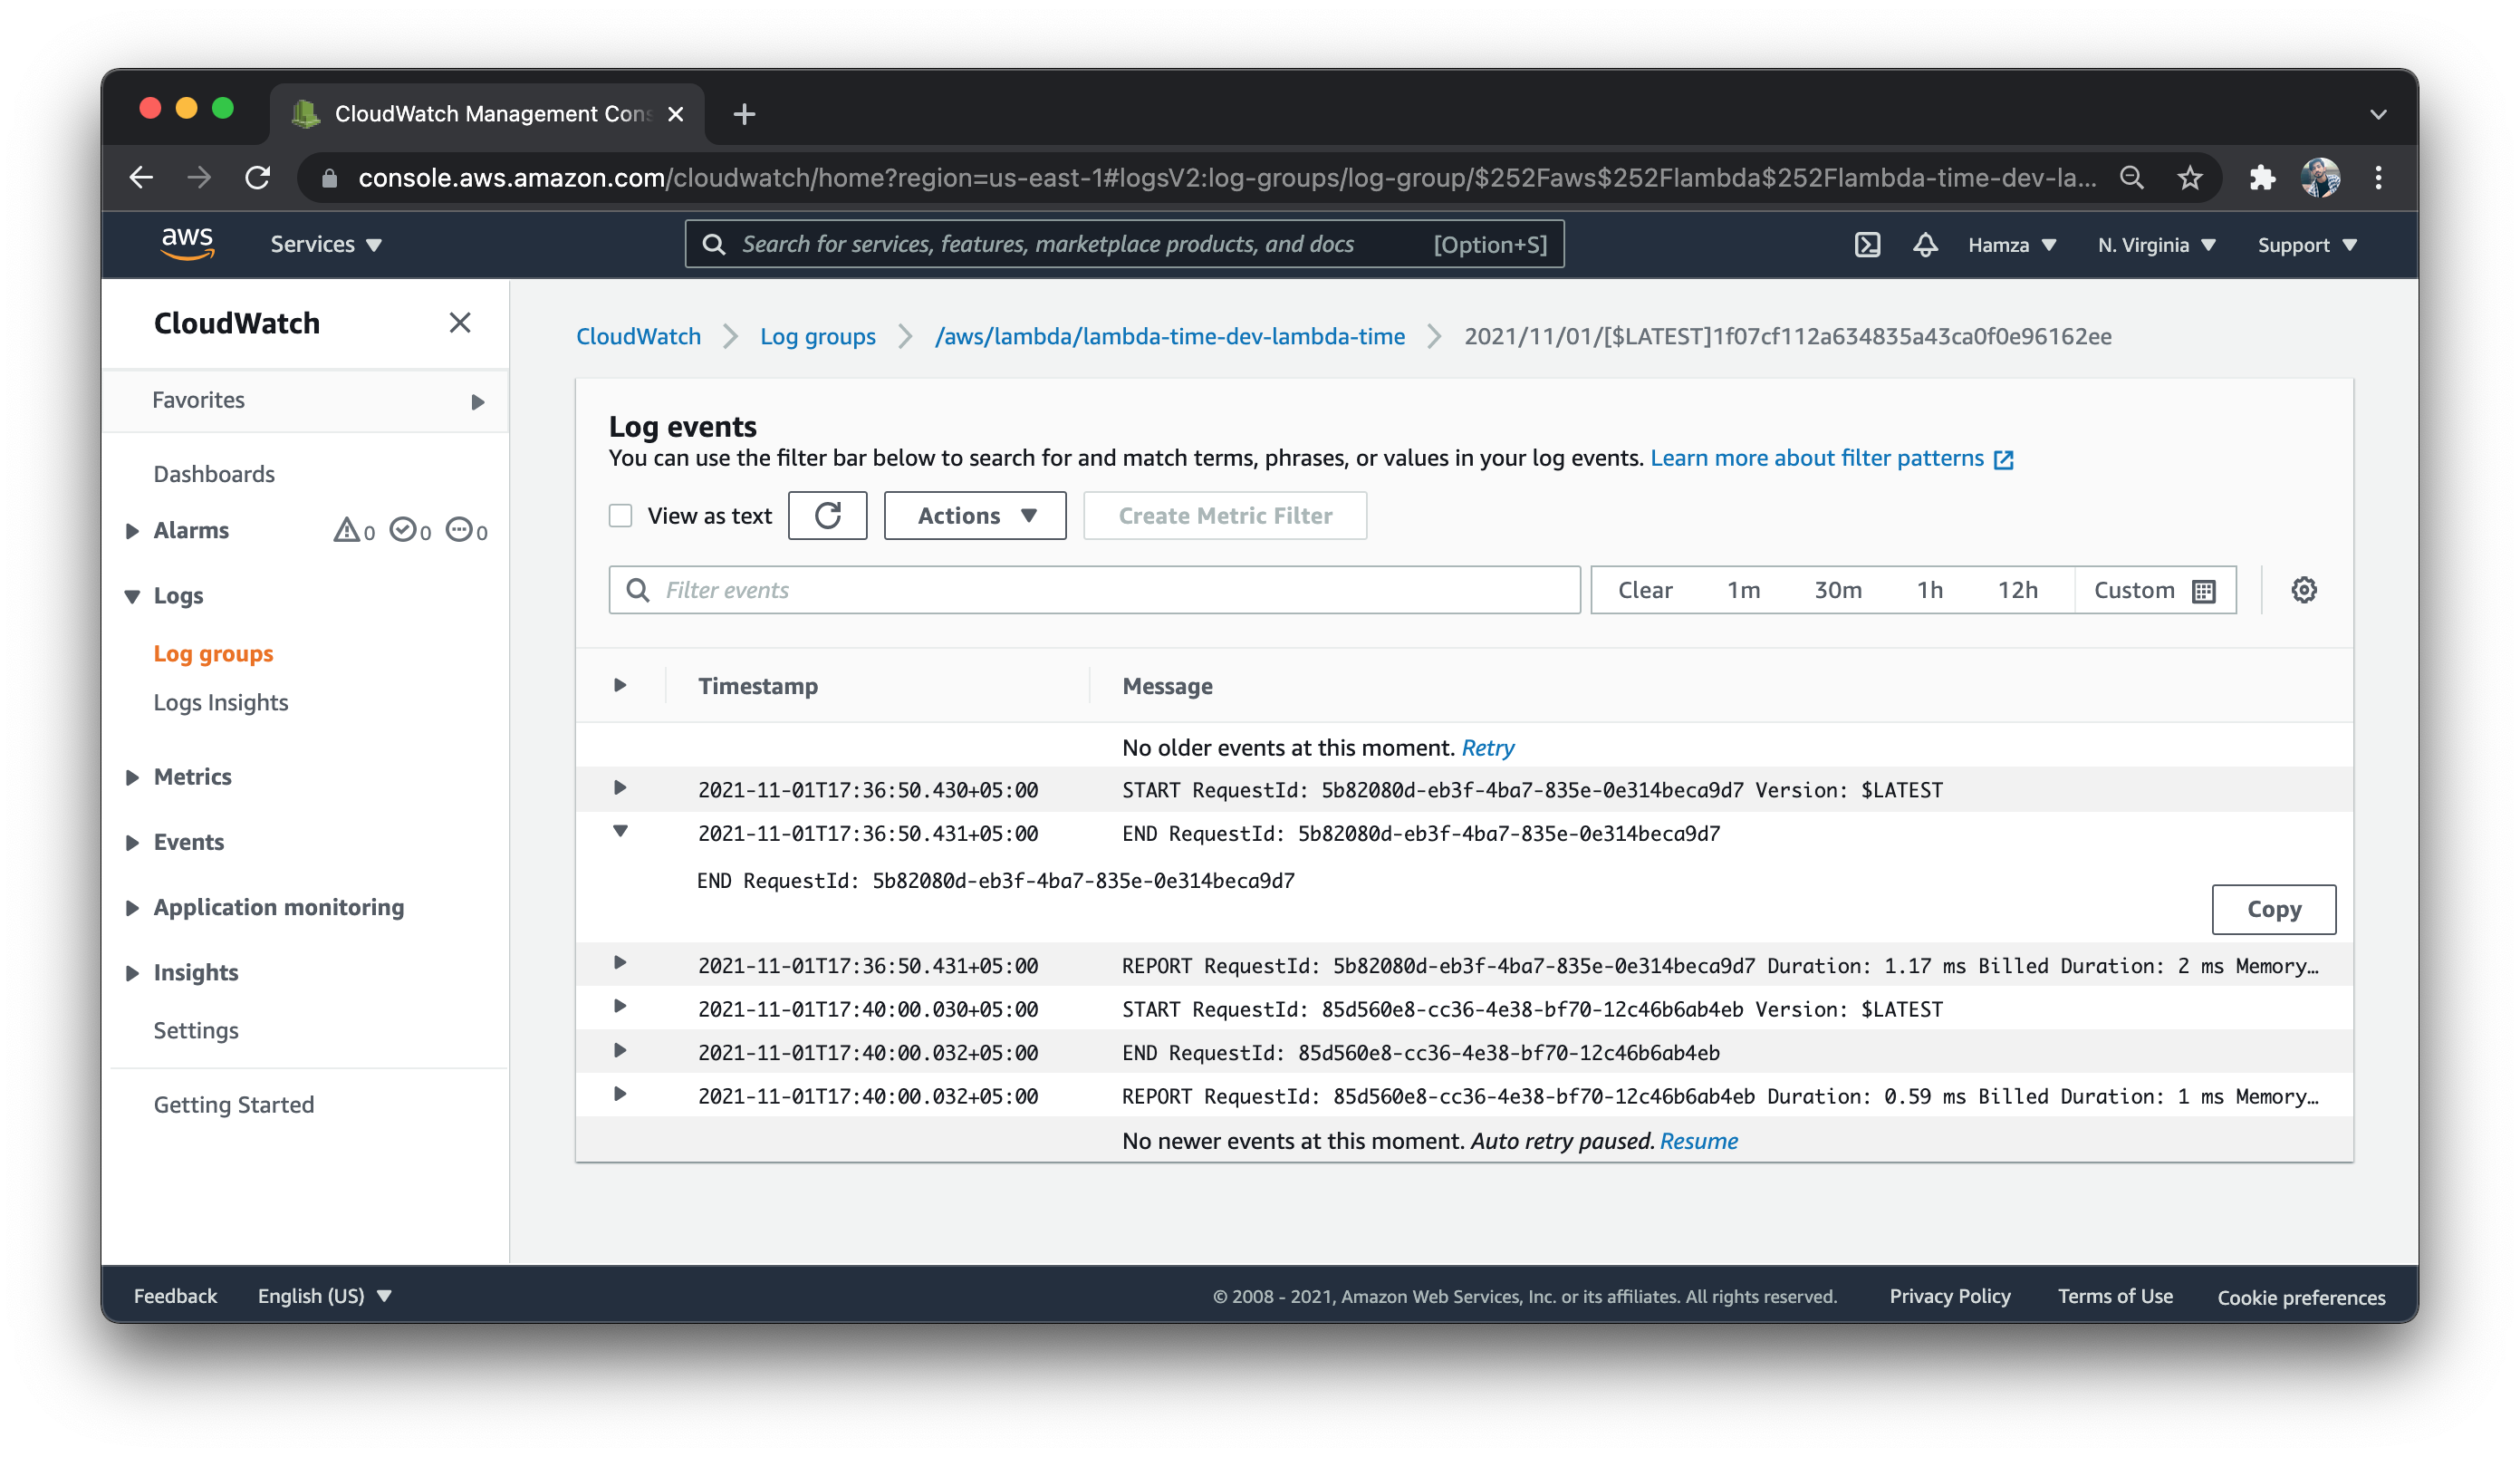Open the Services dropdown menu
Image resolution: width=2520 pixels, height=1457 pixels.
(x=326, y=245)
